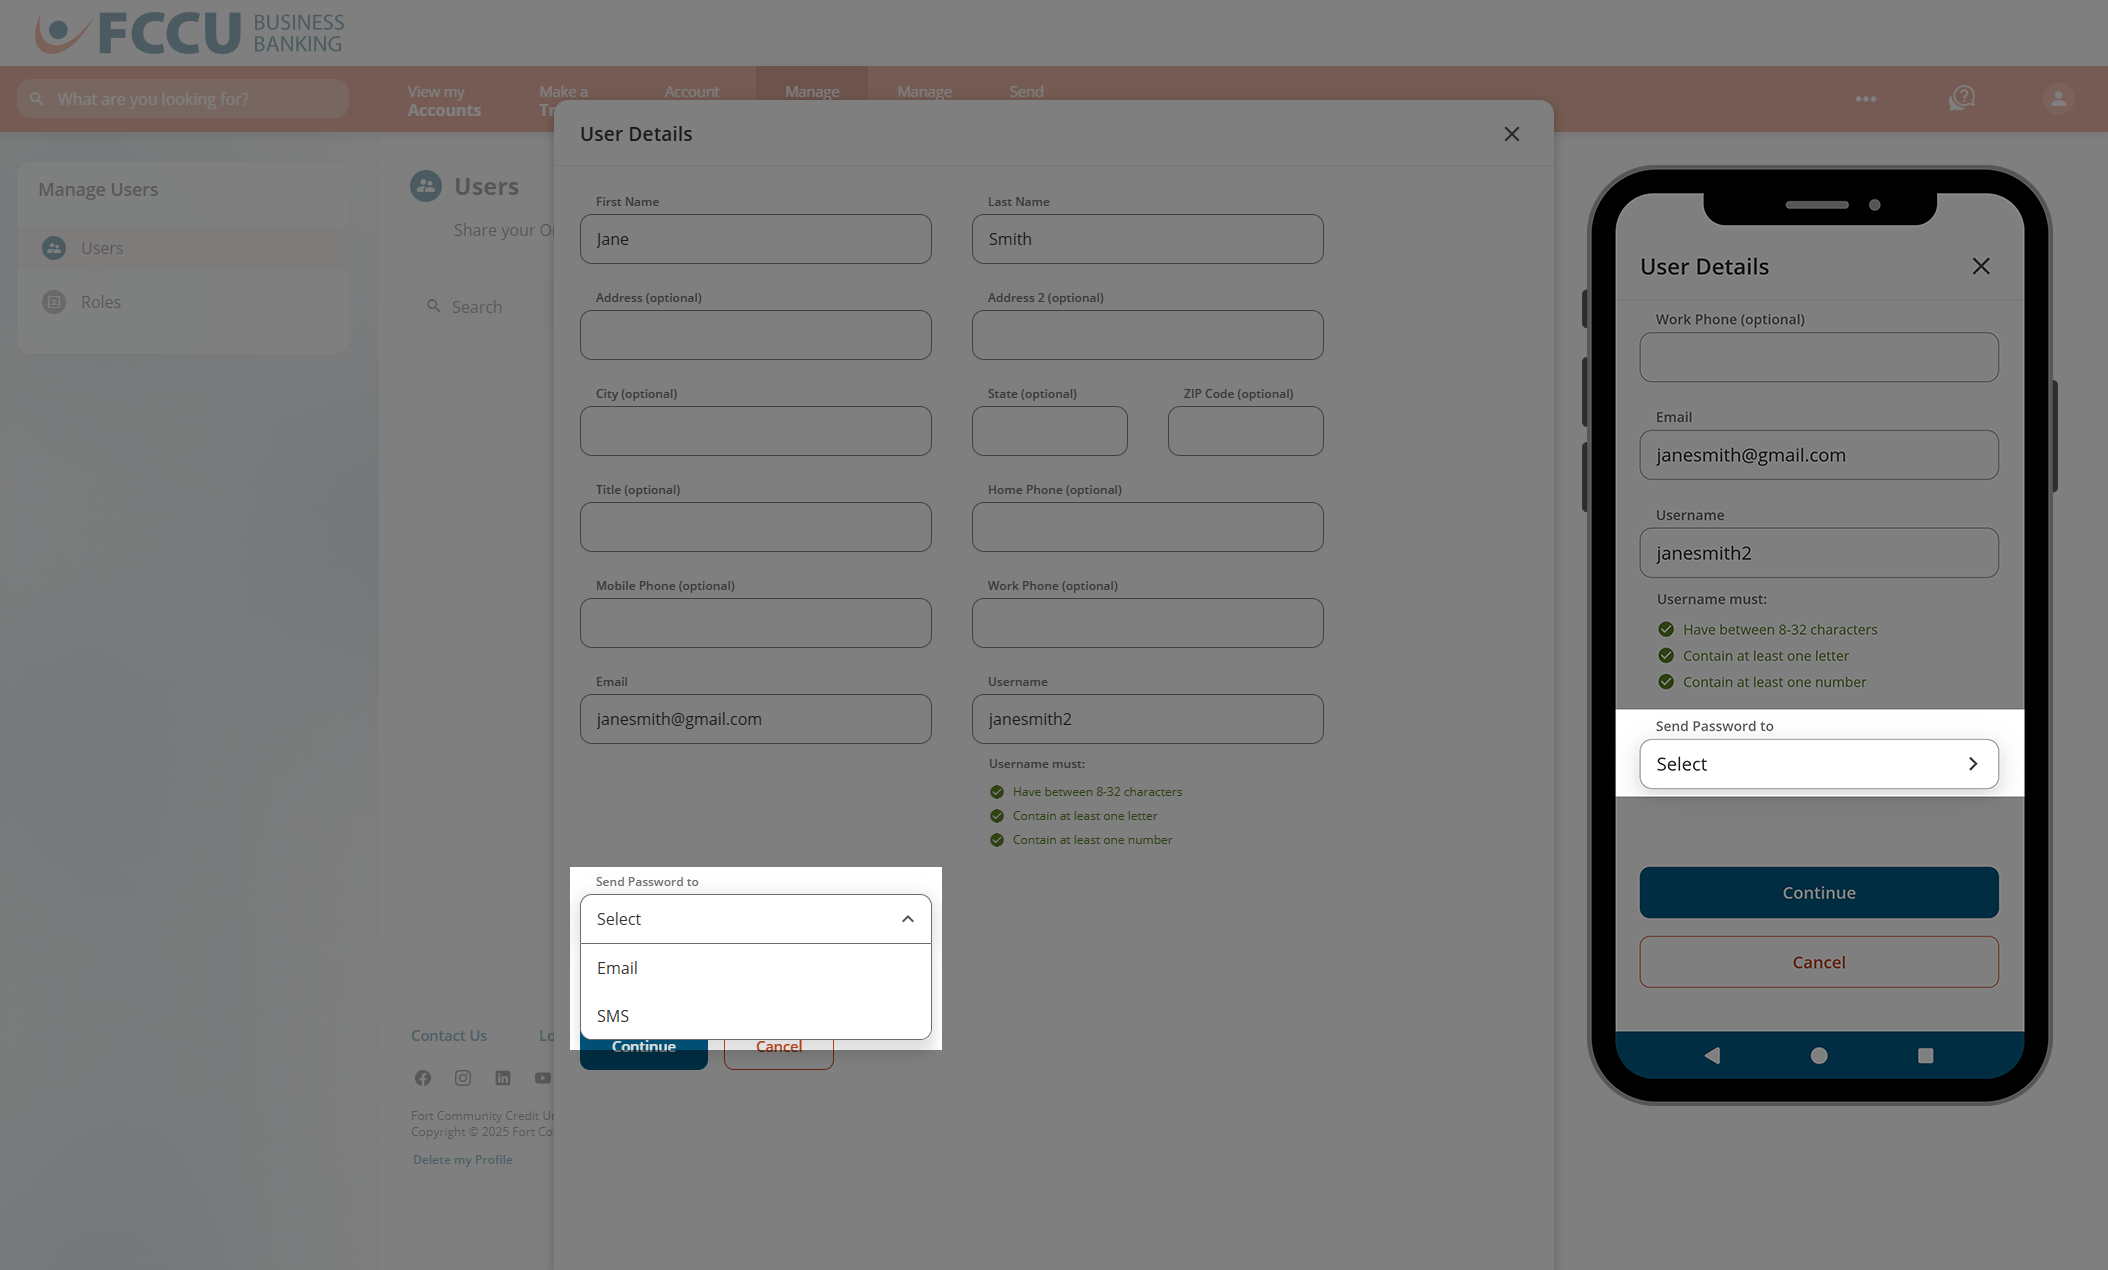Open the user profile icon in header
The image size is (2108, 1270).
click(x=2058, y=98)
